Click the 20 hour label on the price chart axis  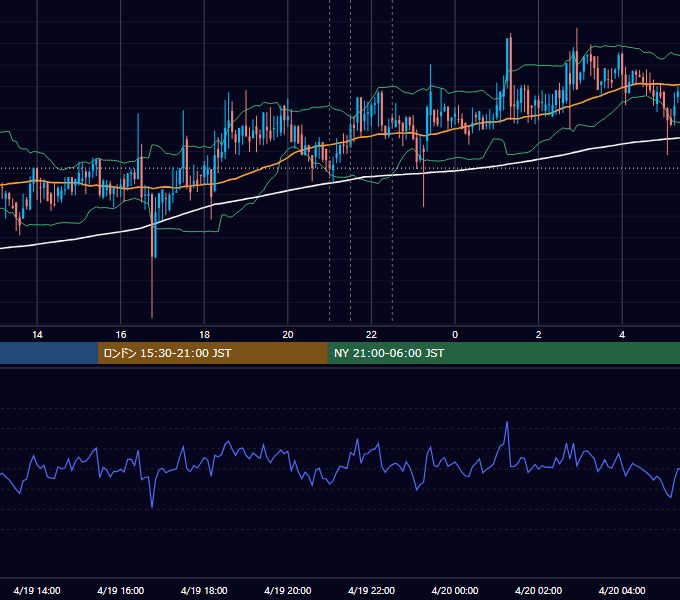(288, 335)
